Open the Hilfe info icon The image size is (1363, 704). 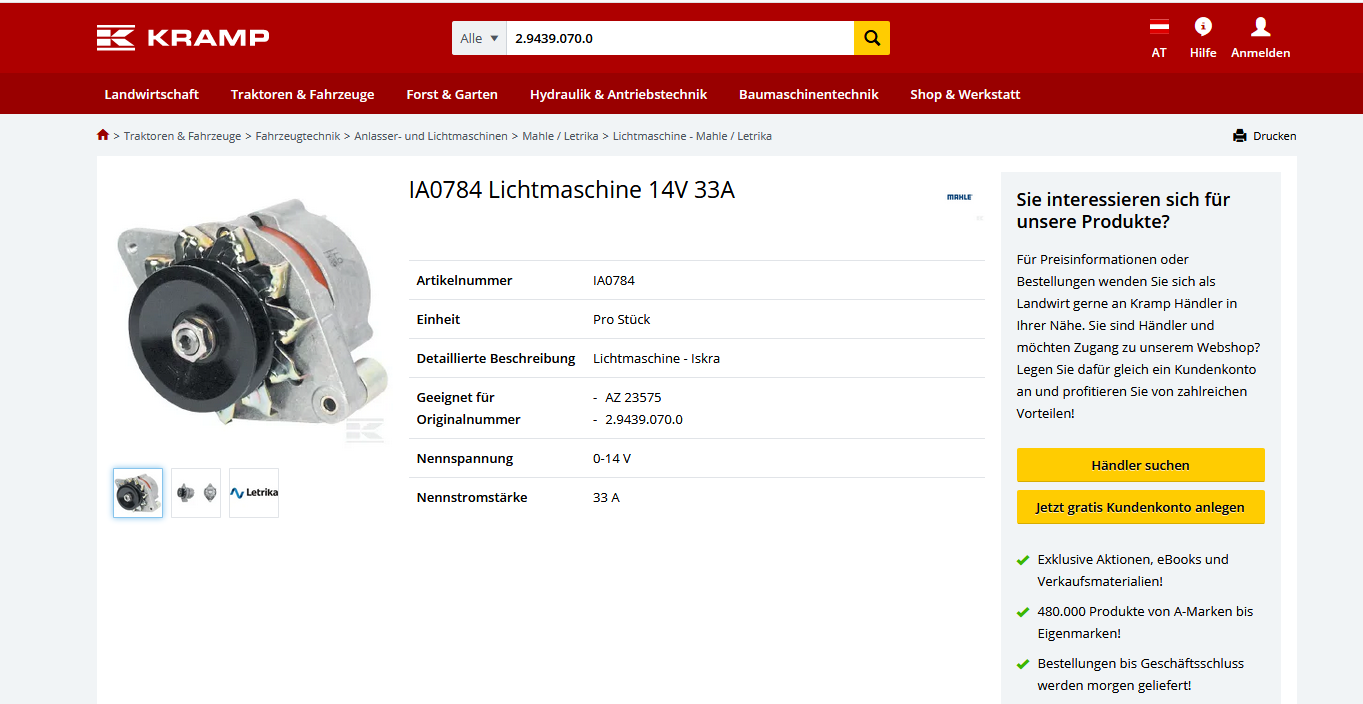1203,27
